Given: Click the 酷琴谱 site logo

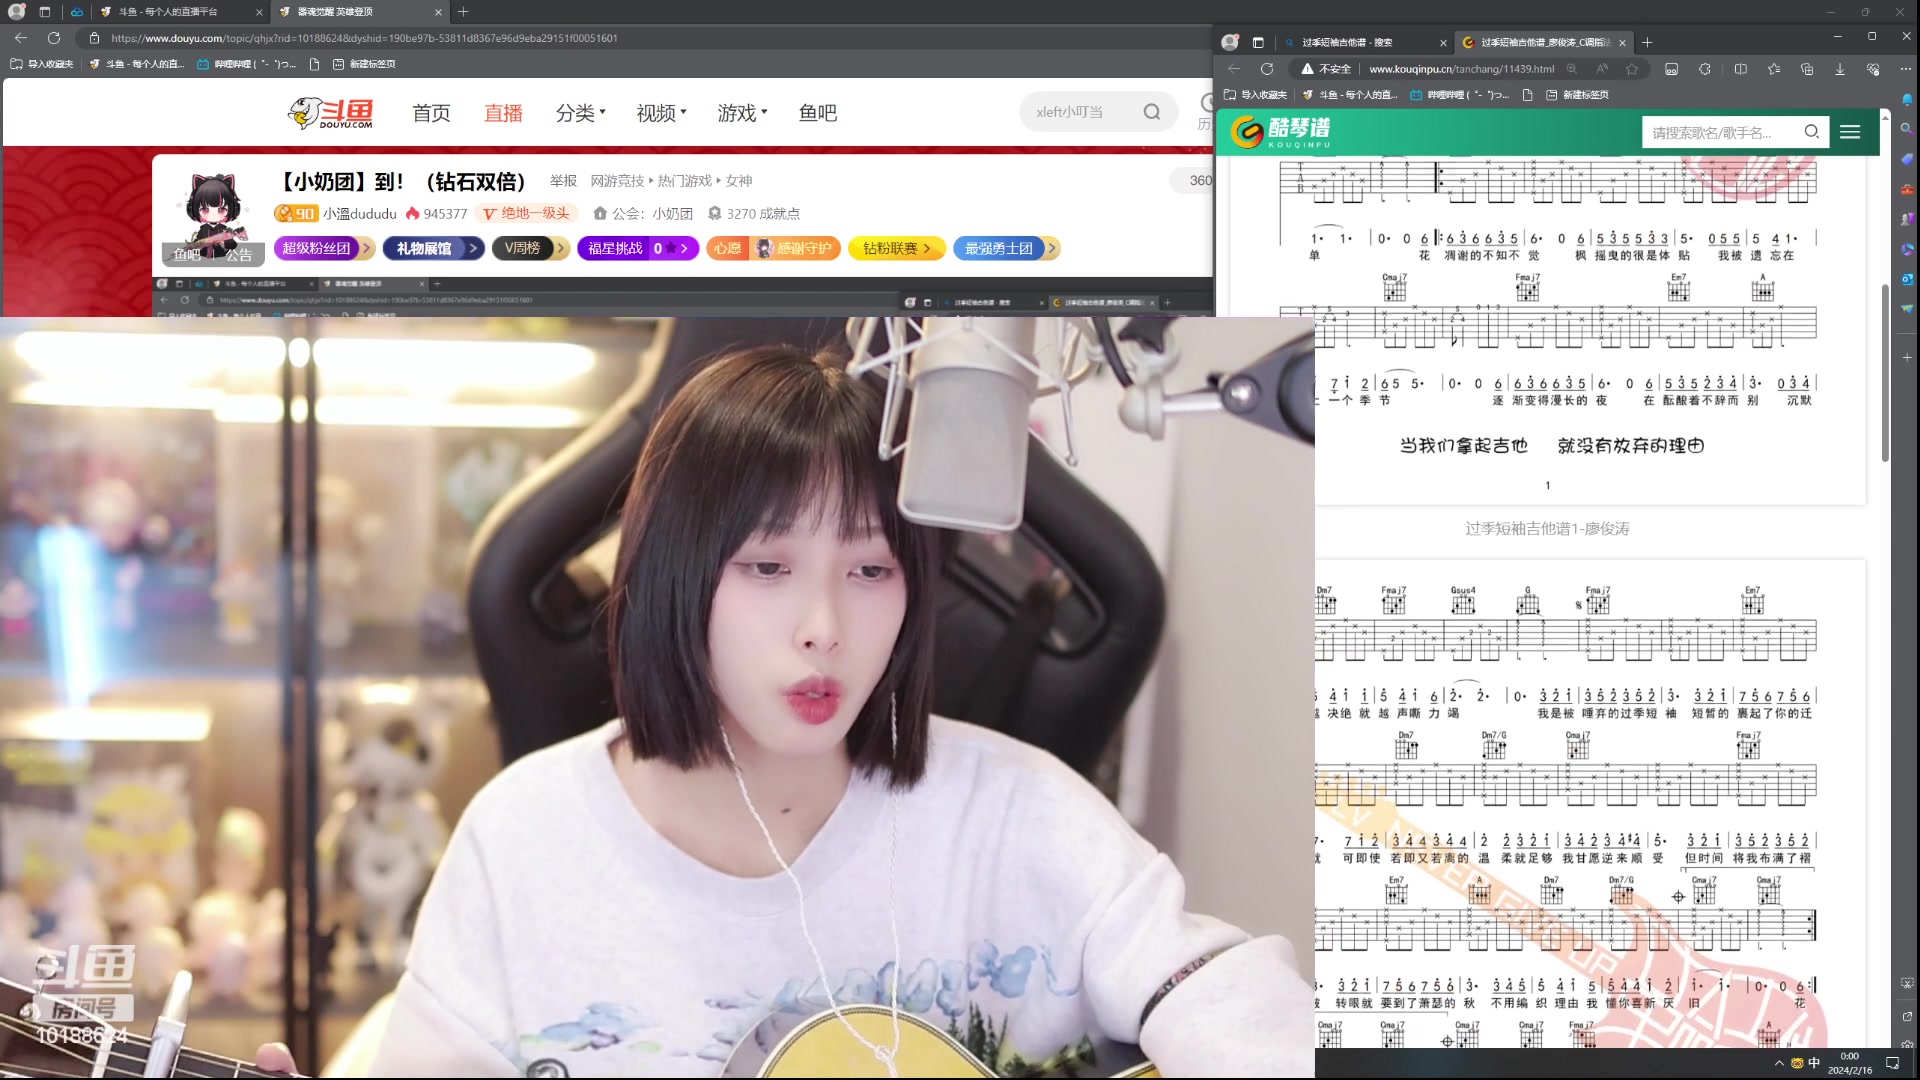Looking at the screenshot, I should click(1281, 132).
